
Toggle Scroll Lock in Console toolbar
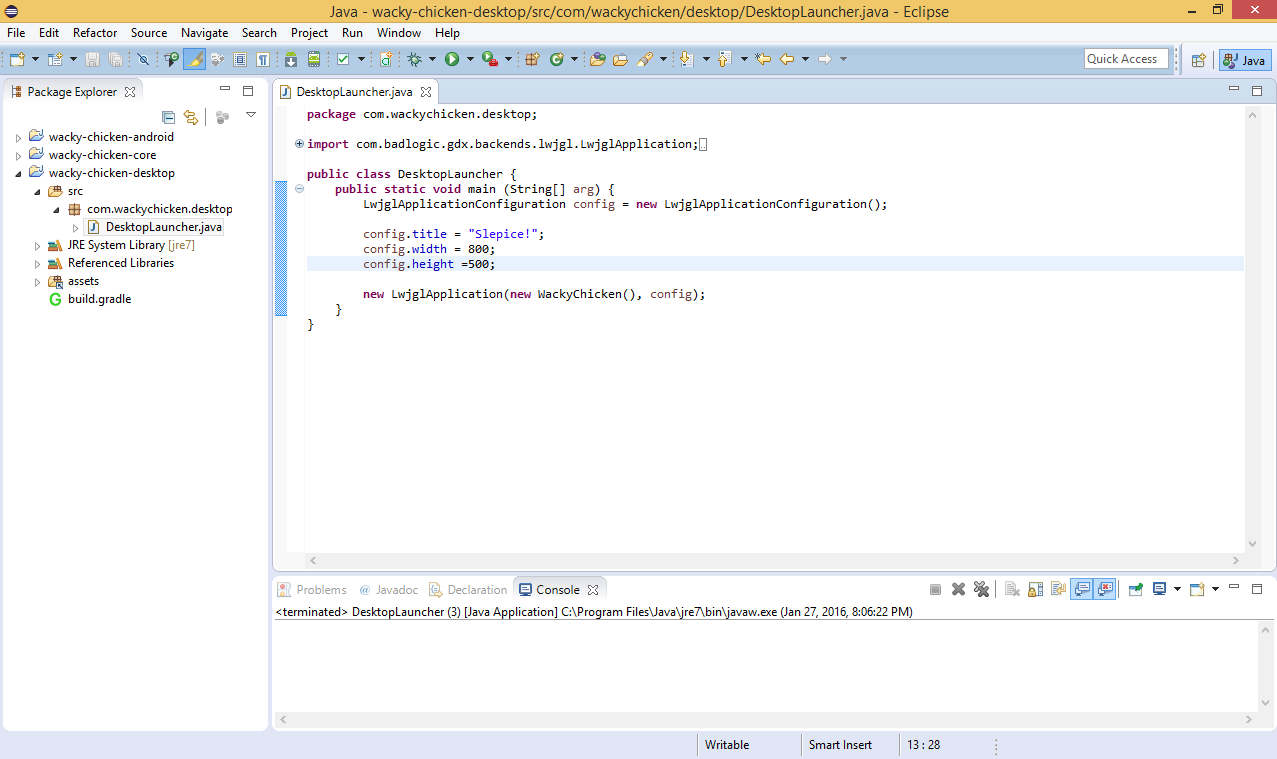(1035, 590)
